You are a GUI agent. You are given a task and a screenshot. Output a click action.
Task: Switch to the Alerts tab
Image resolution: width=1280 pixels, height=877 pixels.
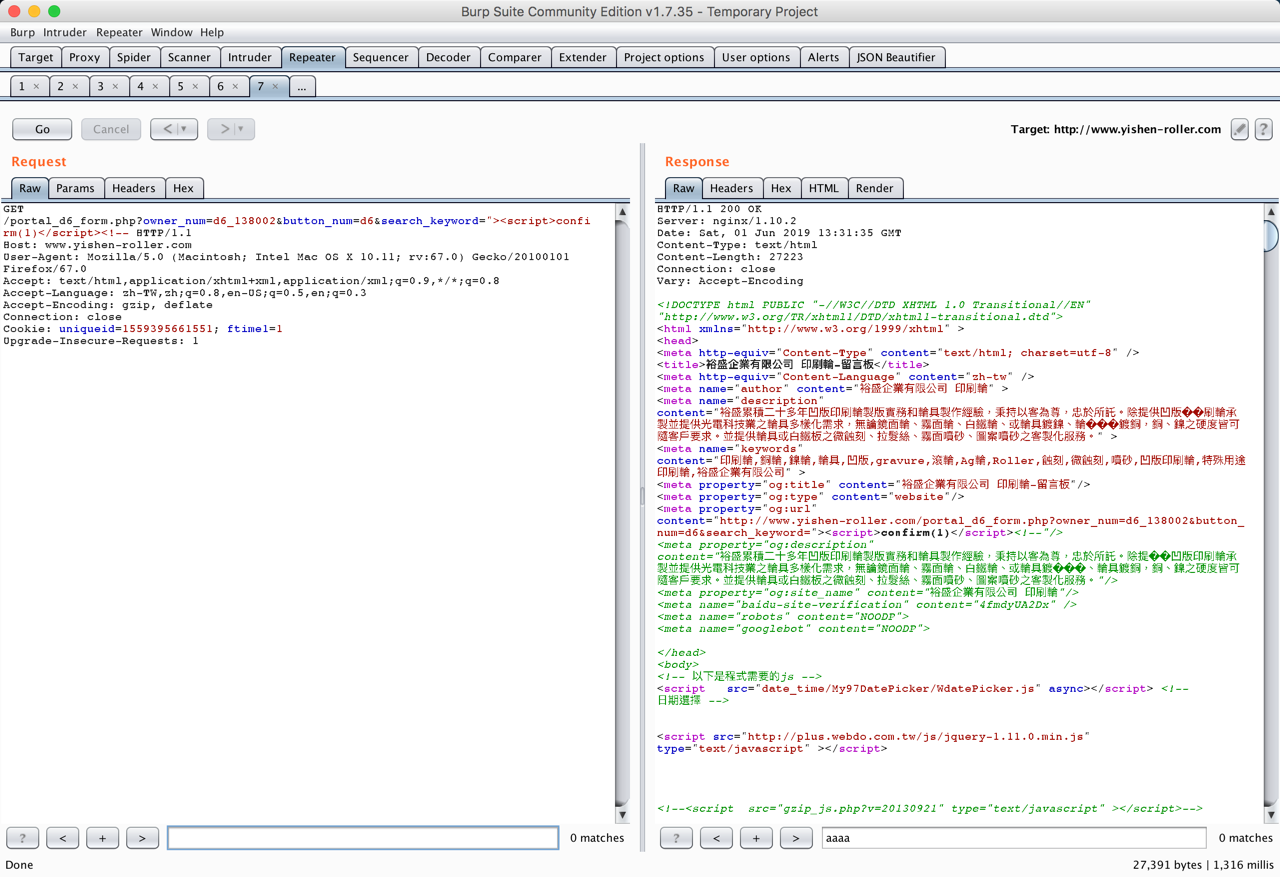pos(824,57)
